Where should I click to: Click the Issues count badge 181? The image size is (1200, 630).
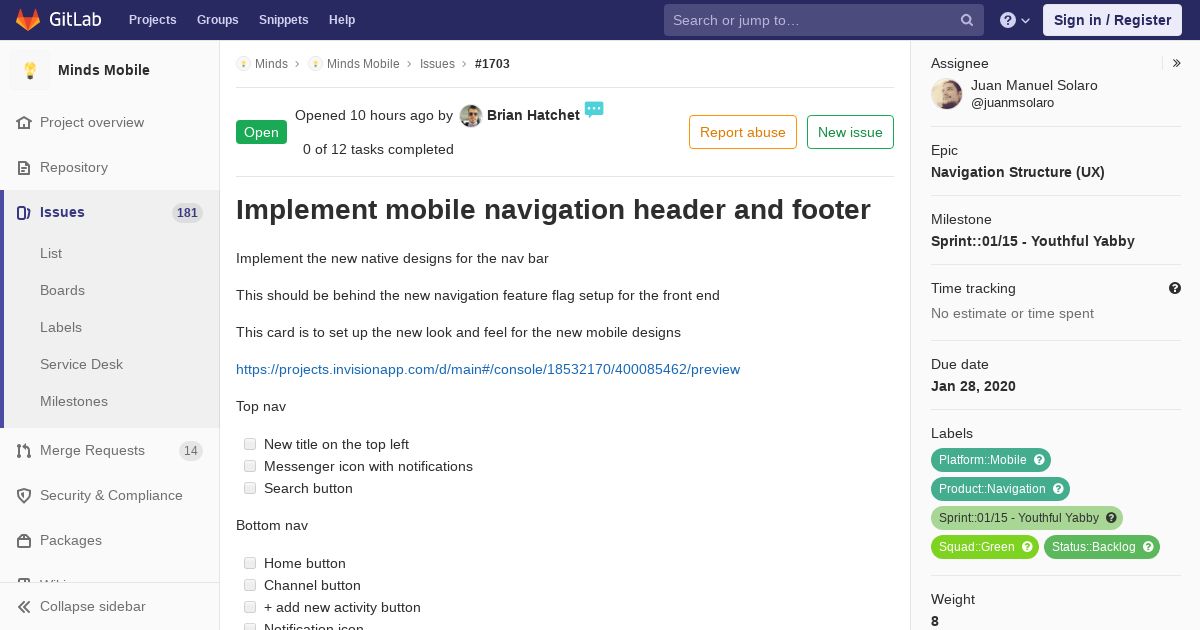click(187, 213)
